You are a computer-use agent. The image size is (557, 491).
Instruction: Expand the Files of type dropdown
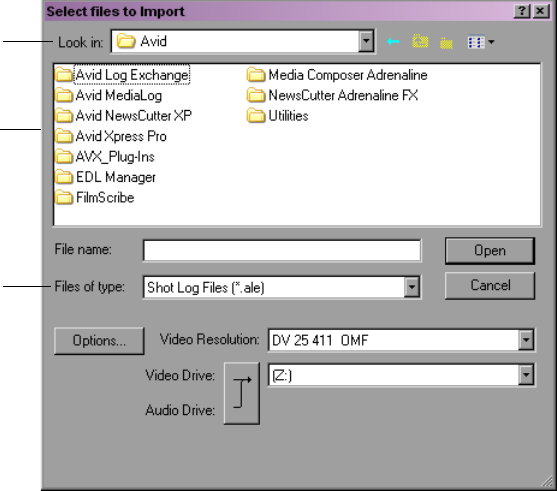click(x=412, y=287)
